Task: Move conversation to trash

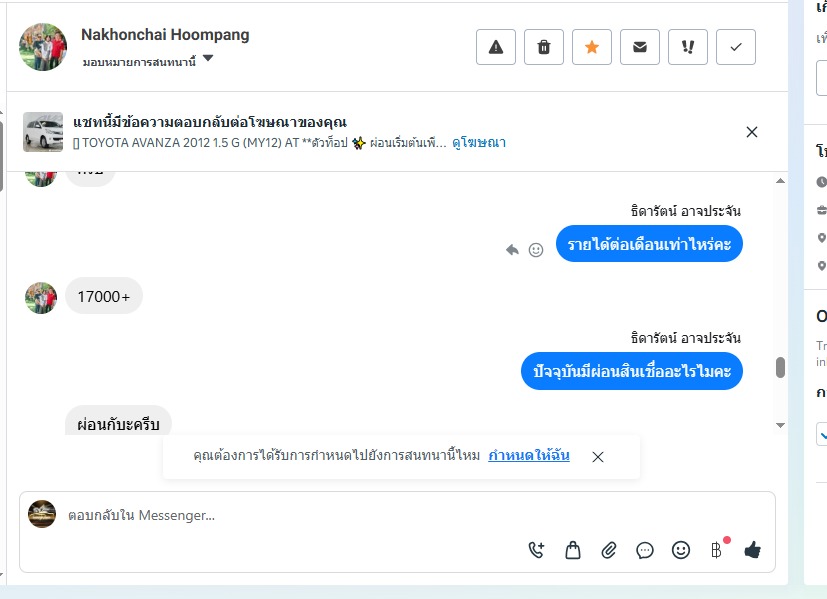Action: (x=544, y=47)
